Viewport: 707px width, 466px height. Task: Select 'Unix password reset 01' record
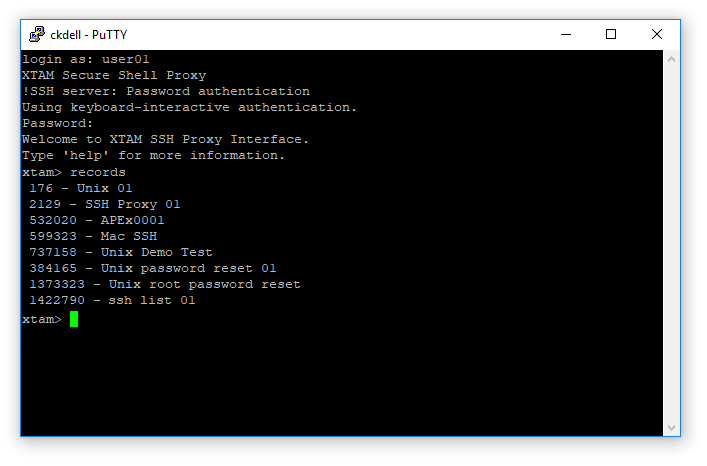click(x=153, y=268)
